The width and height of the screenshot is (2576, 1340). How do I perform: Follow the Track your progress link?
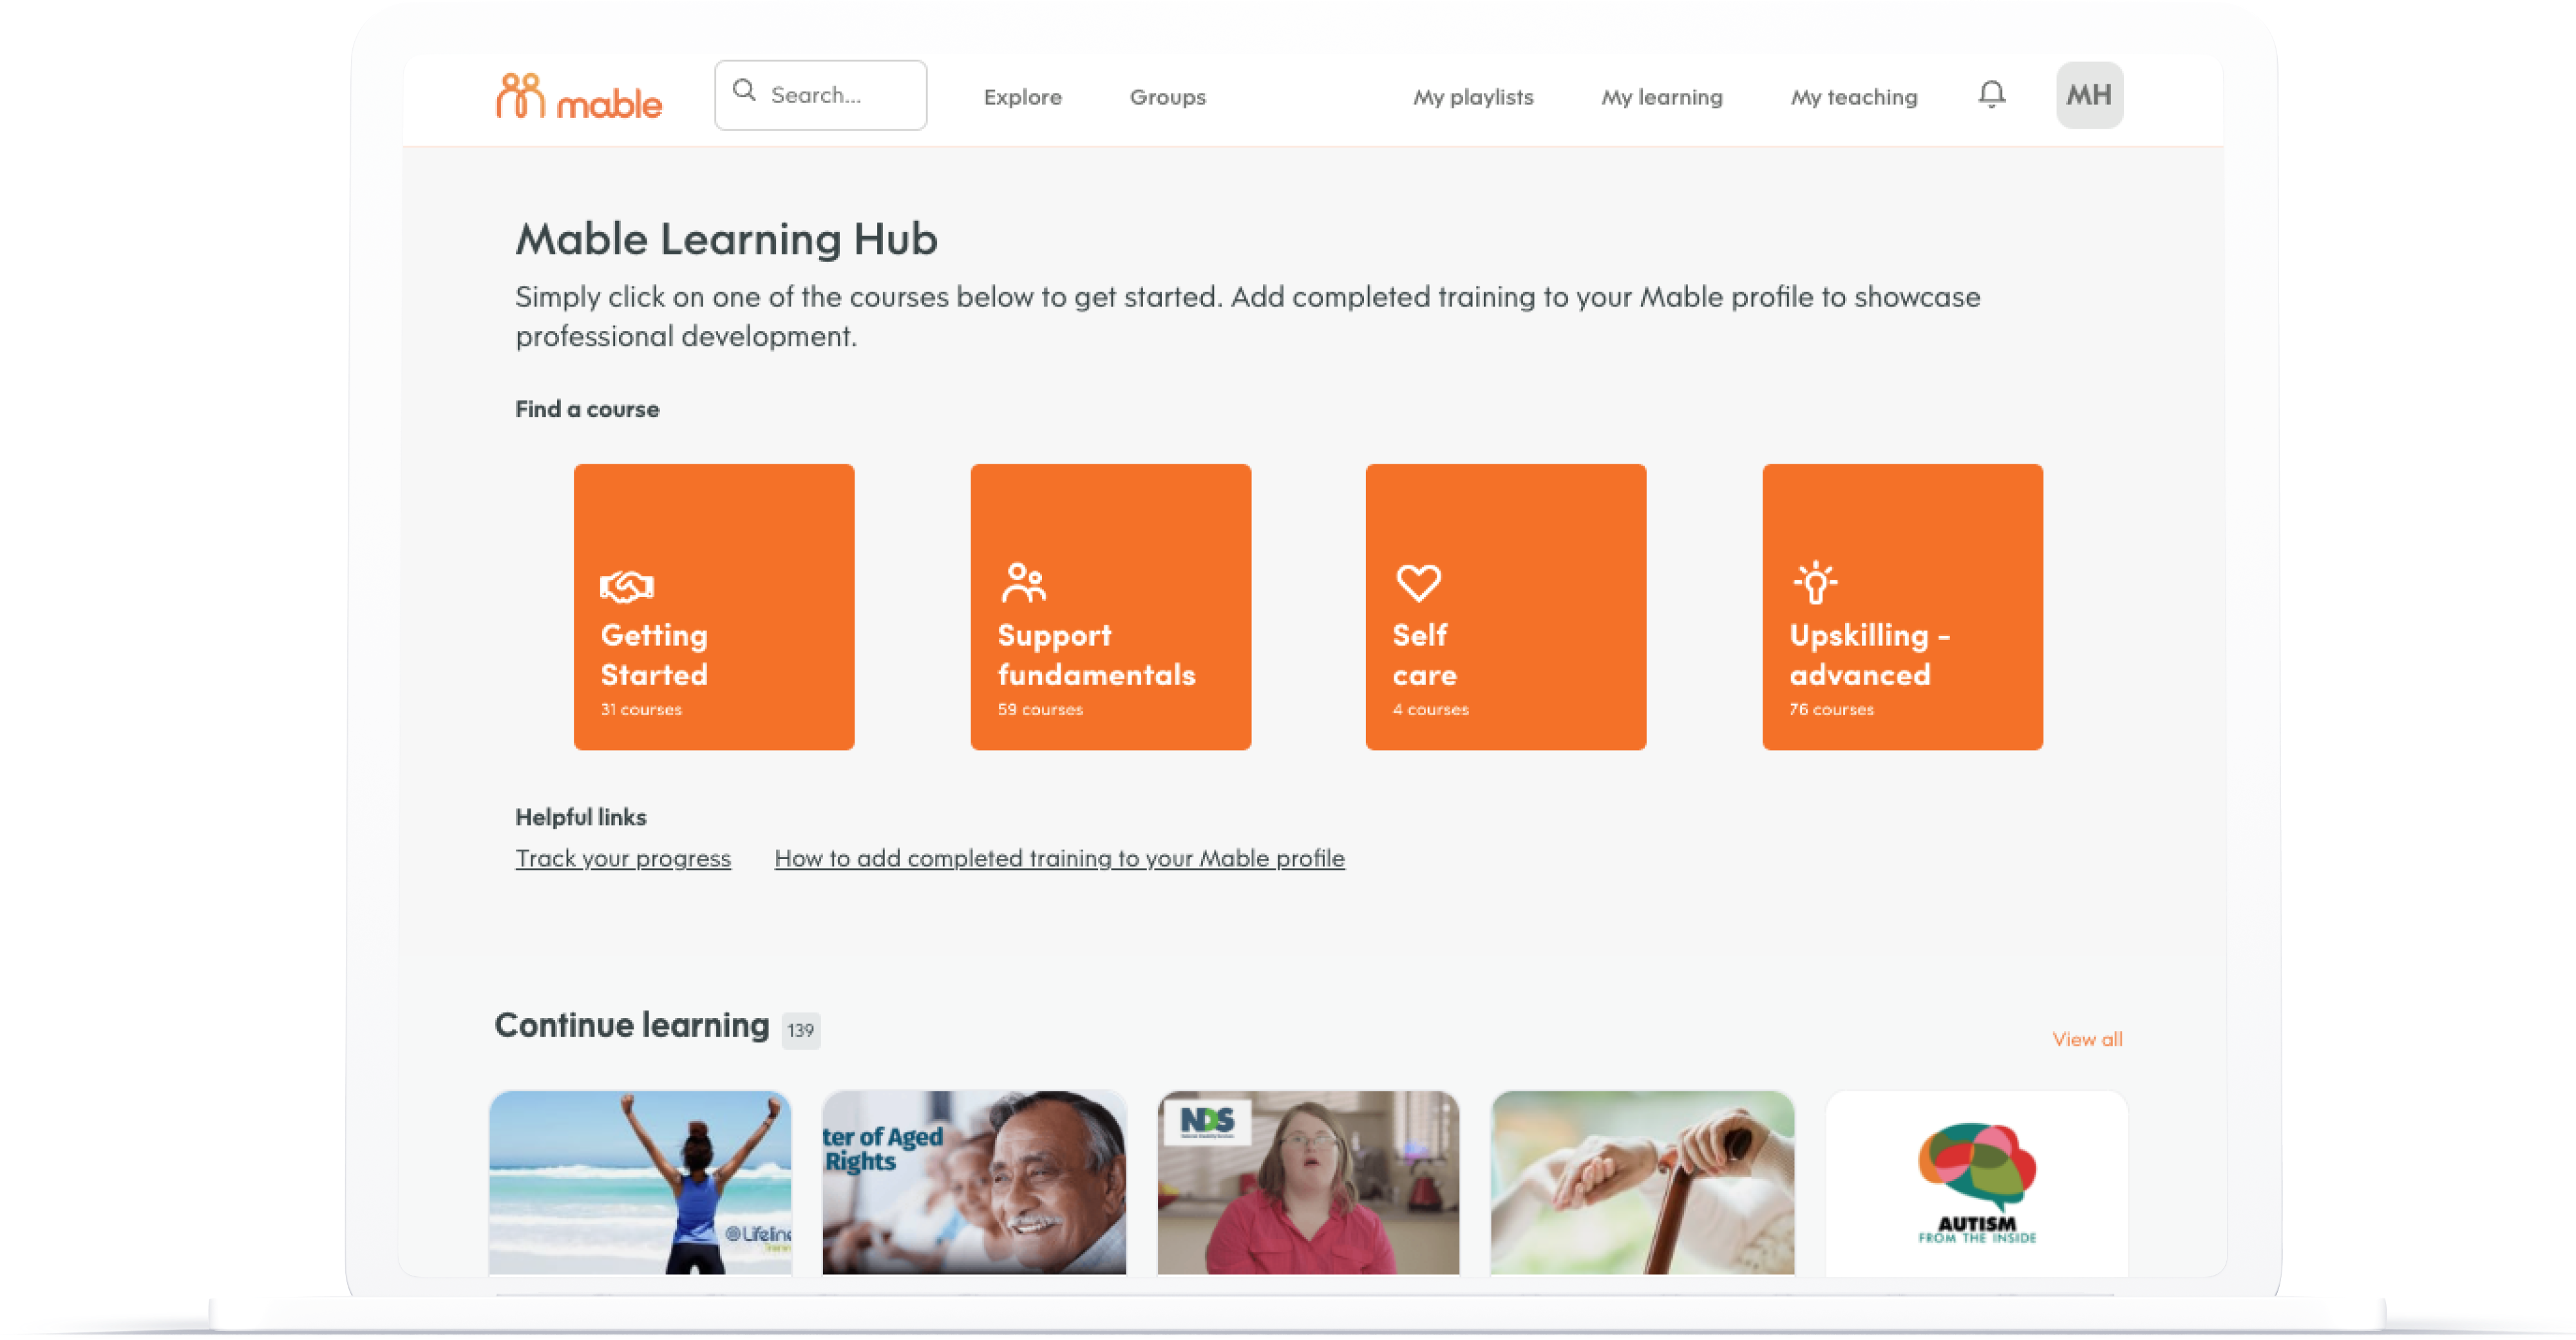point(622,859)
